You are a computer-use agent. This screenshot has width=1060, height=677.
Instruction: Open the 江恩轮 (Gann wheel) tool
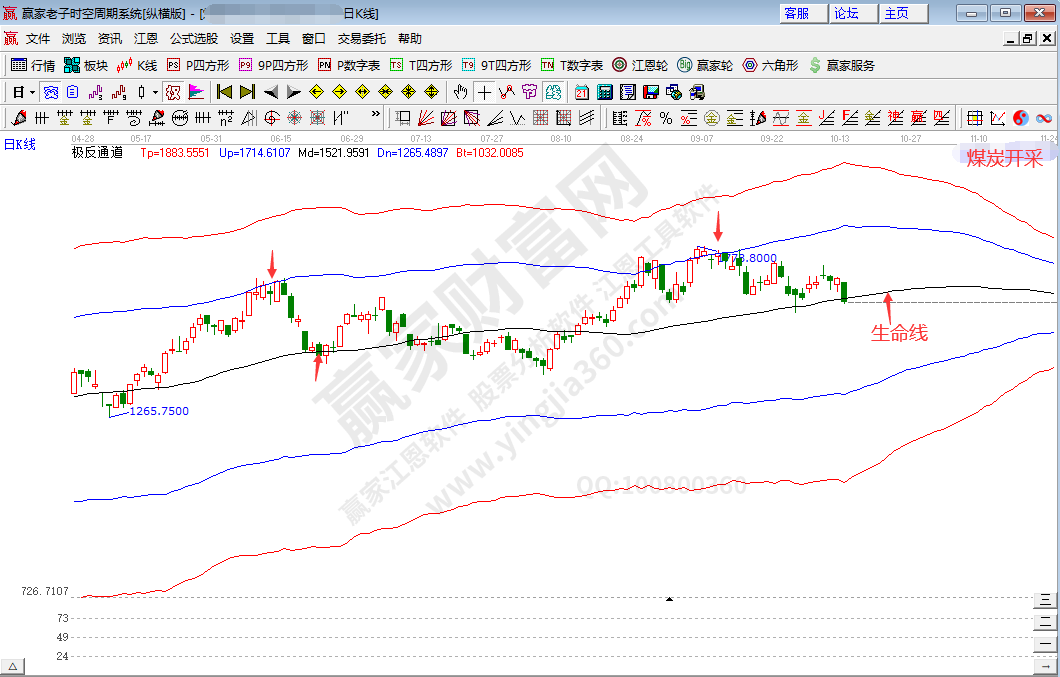[640, 65]
